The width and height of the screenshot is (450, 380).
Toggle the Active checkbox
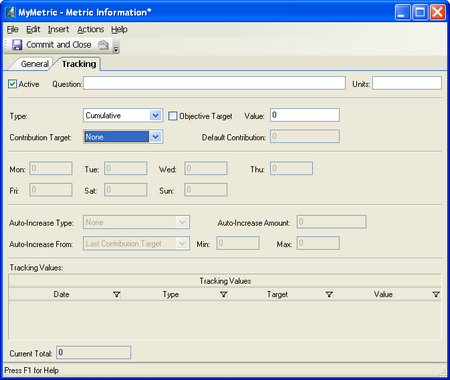[12, 84]
